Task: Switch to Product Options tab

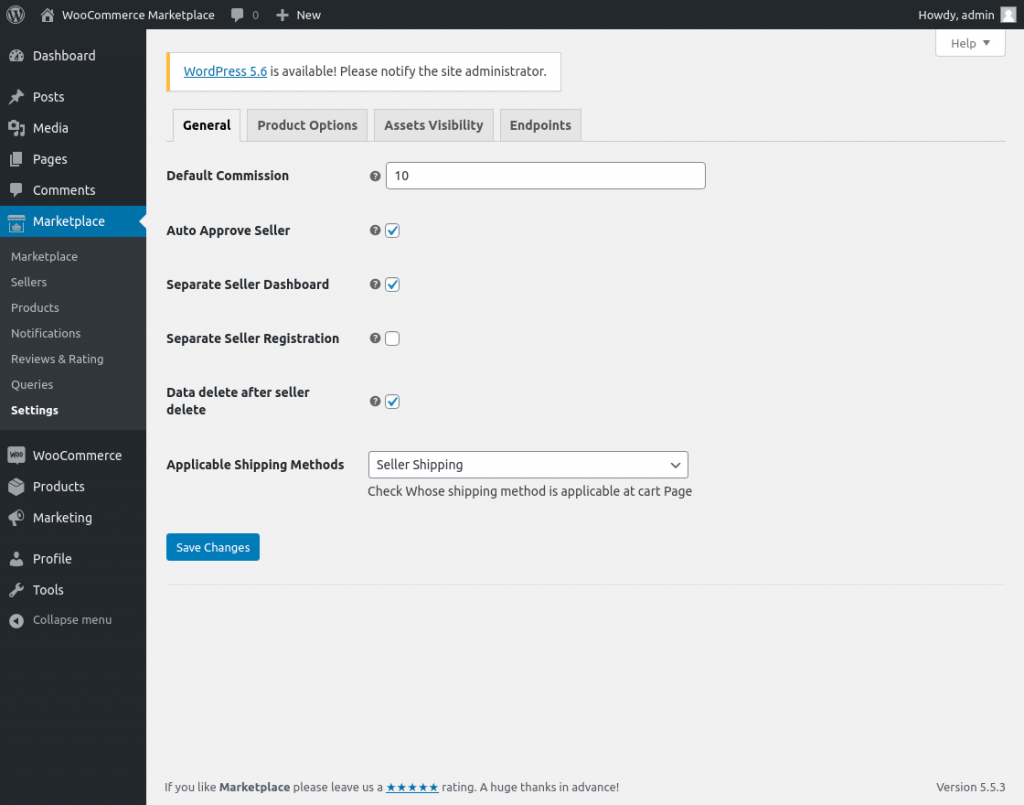Action: coord(307,125)
